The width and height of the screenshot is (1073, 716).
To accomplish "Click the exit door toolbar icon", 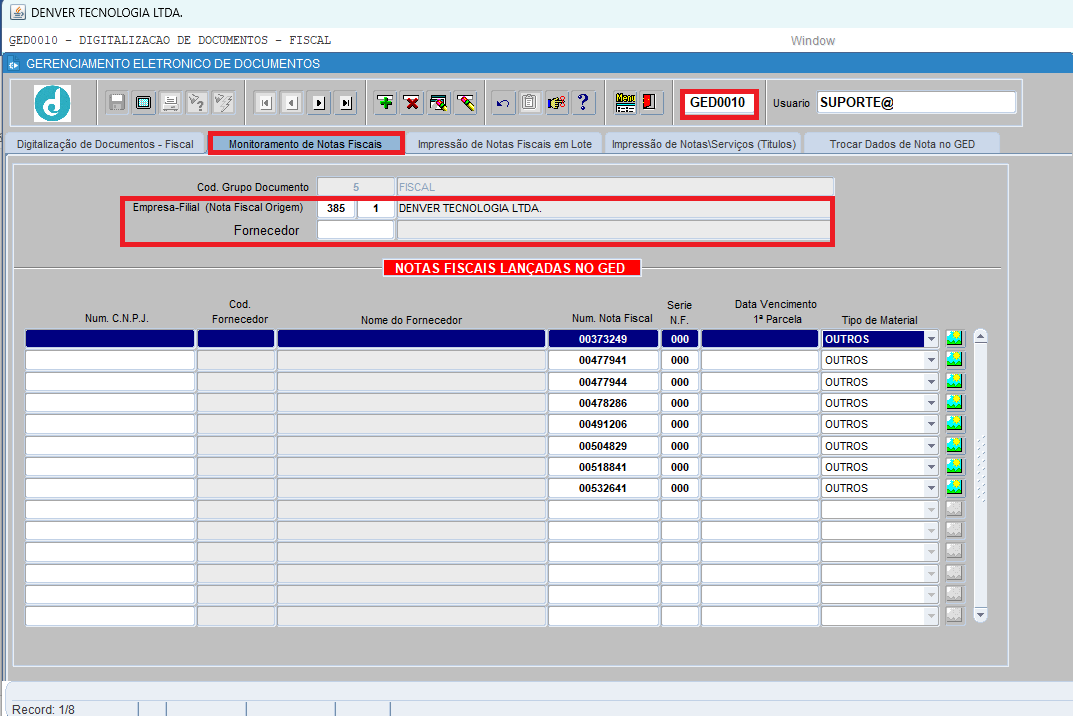I will pyautogui.click(x=649, y=103).
